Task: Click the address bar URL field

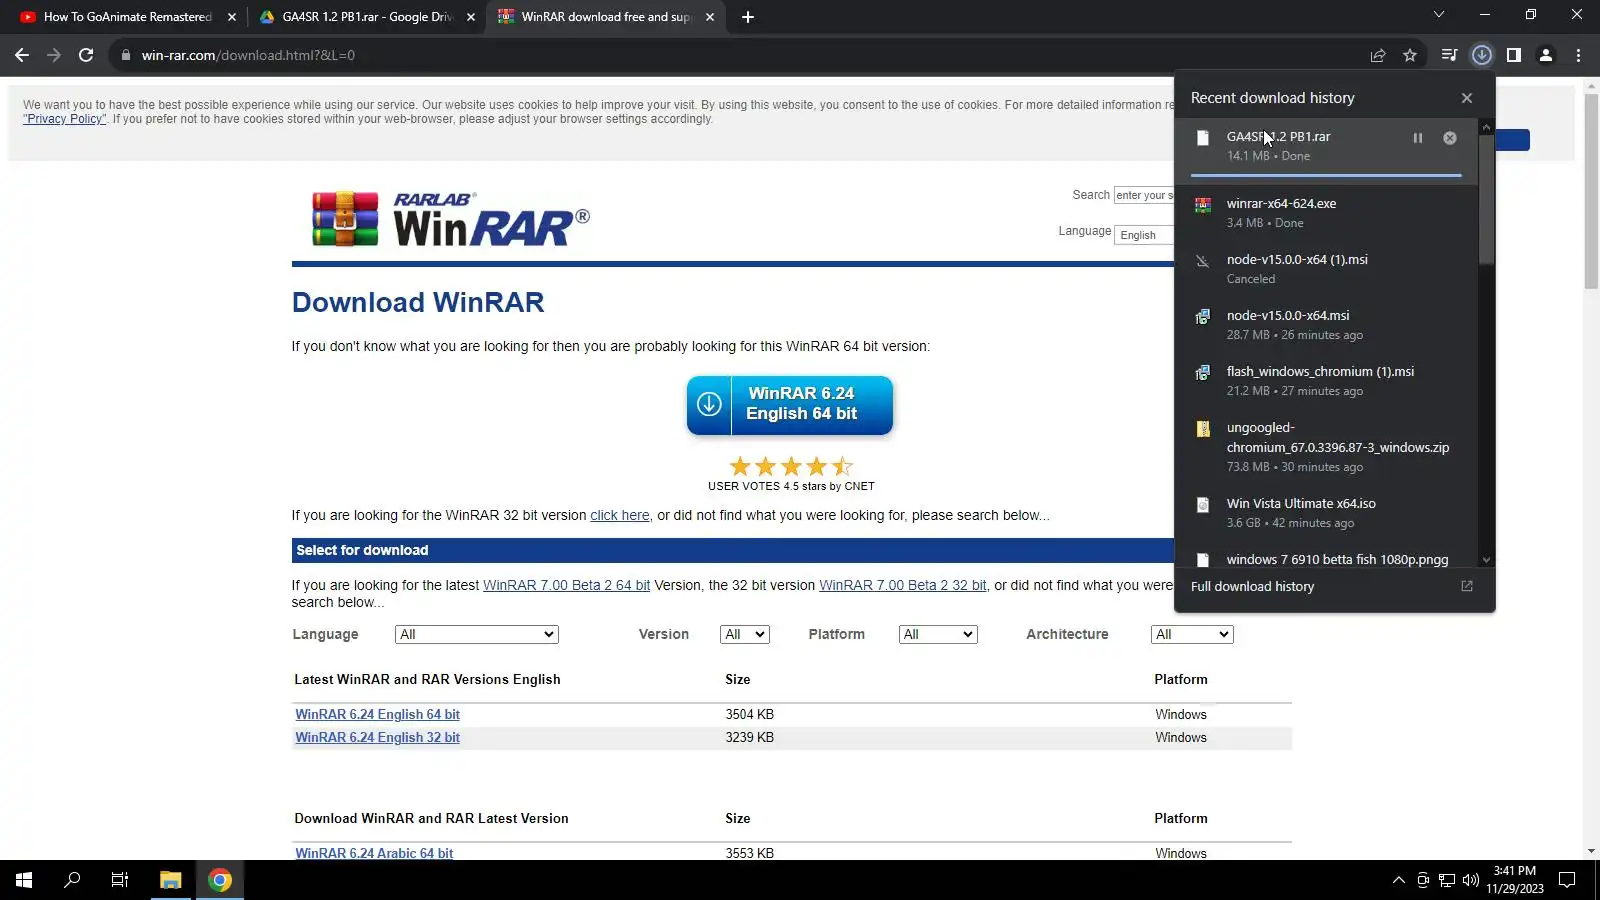Action: (740, 55)
